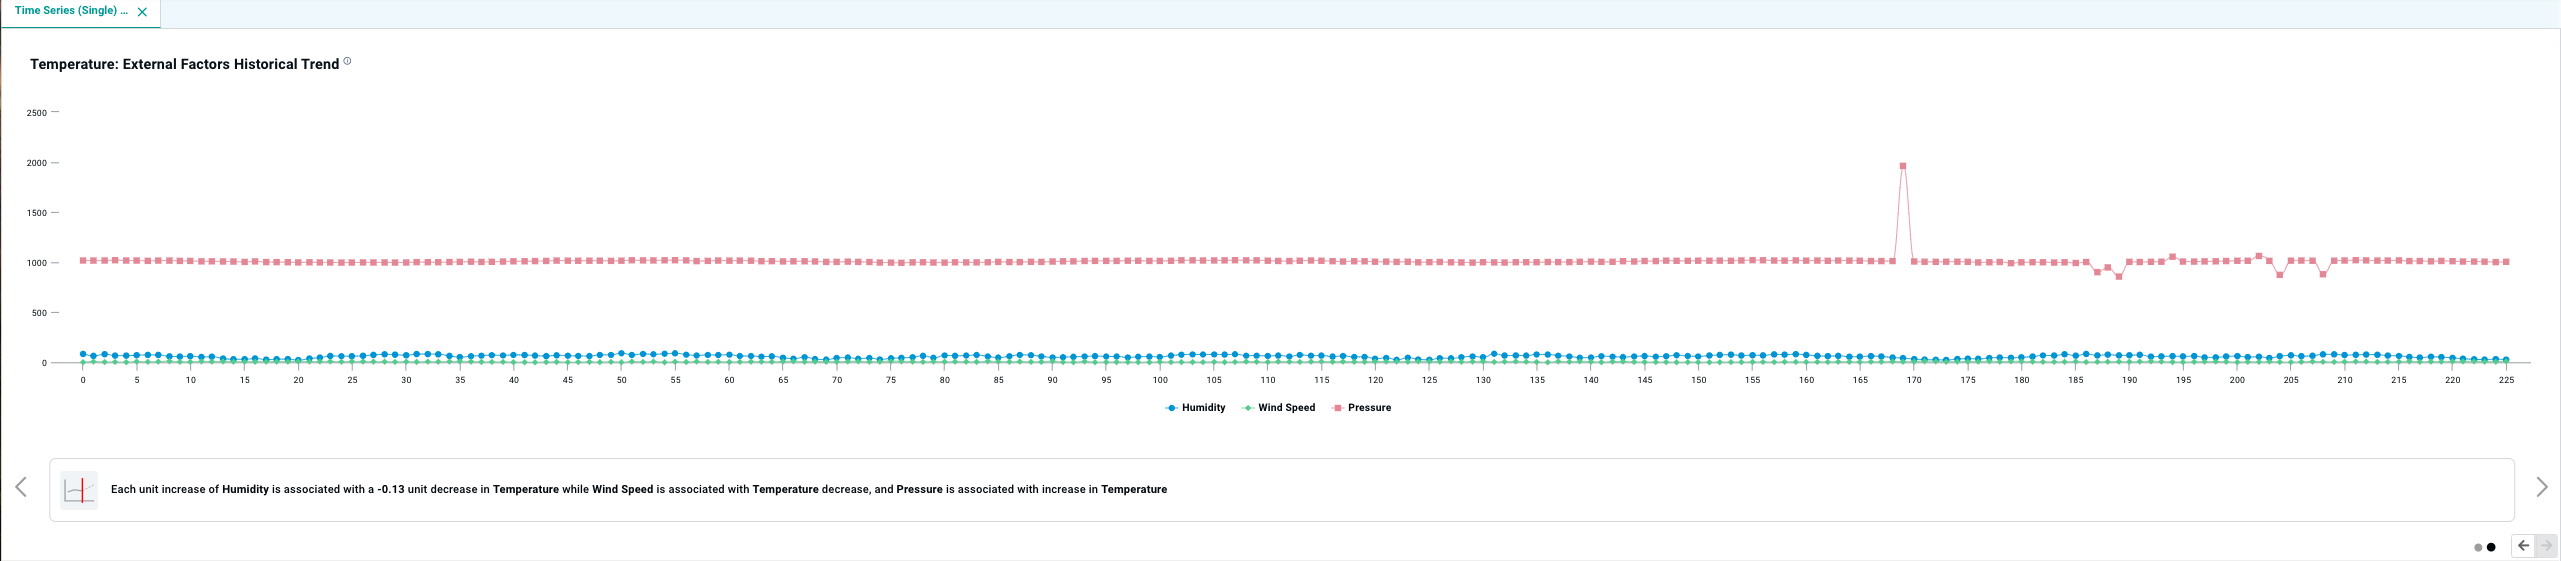Click the blue Humidity legend marker
The height and width of the screenshot is (561, 2561).
[x=1171, y=408]
